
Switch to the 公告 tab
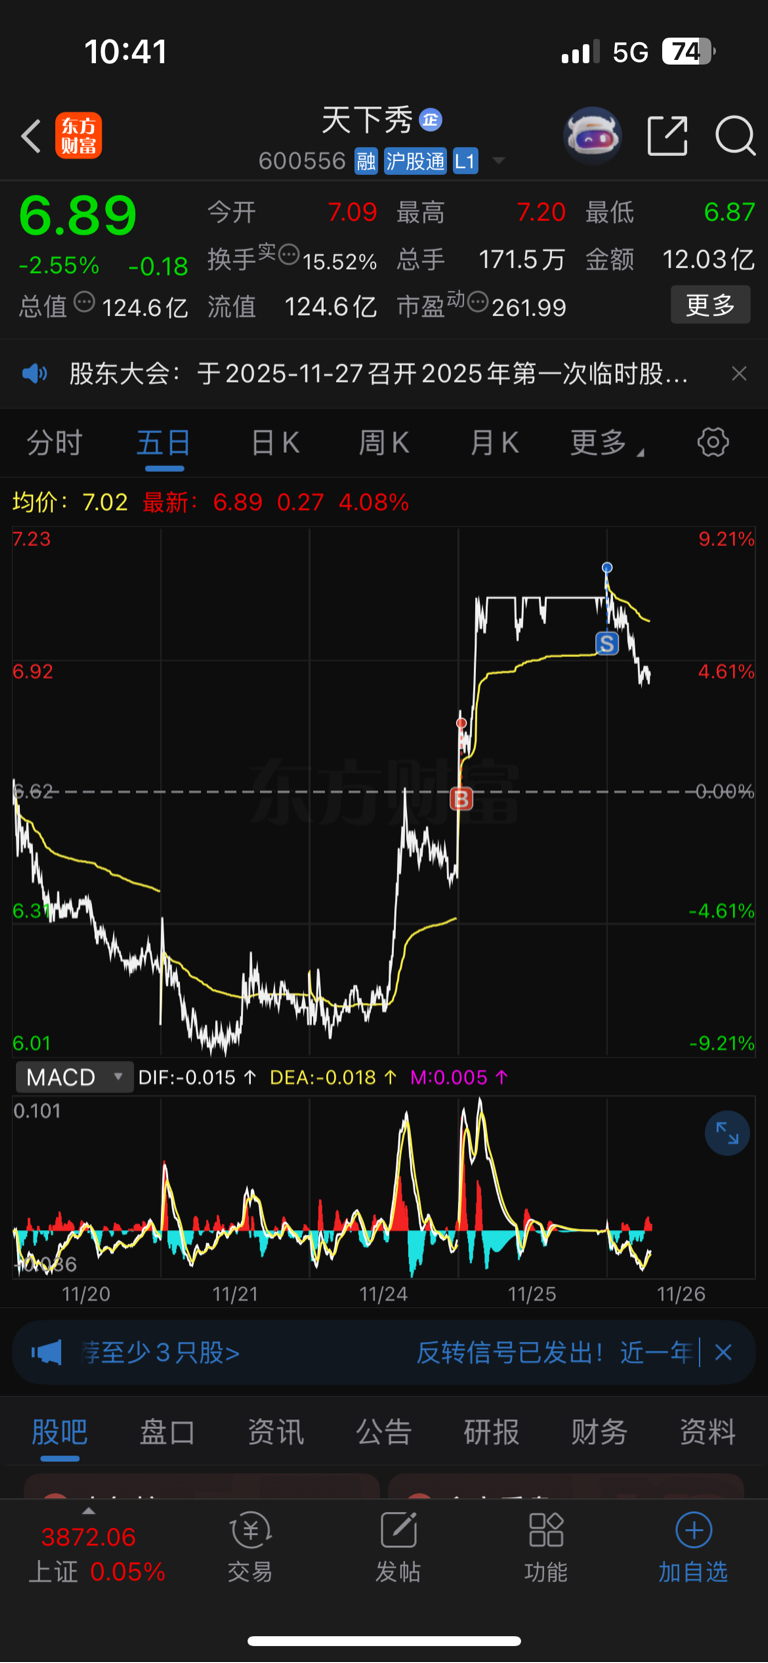click(384, 1432)
